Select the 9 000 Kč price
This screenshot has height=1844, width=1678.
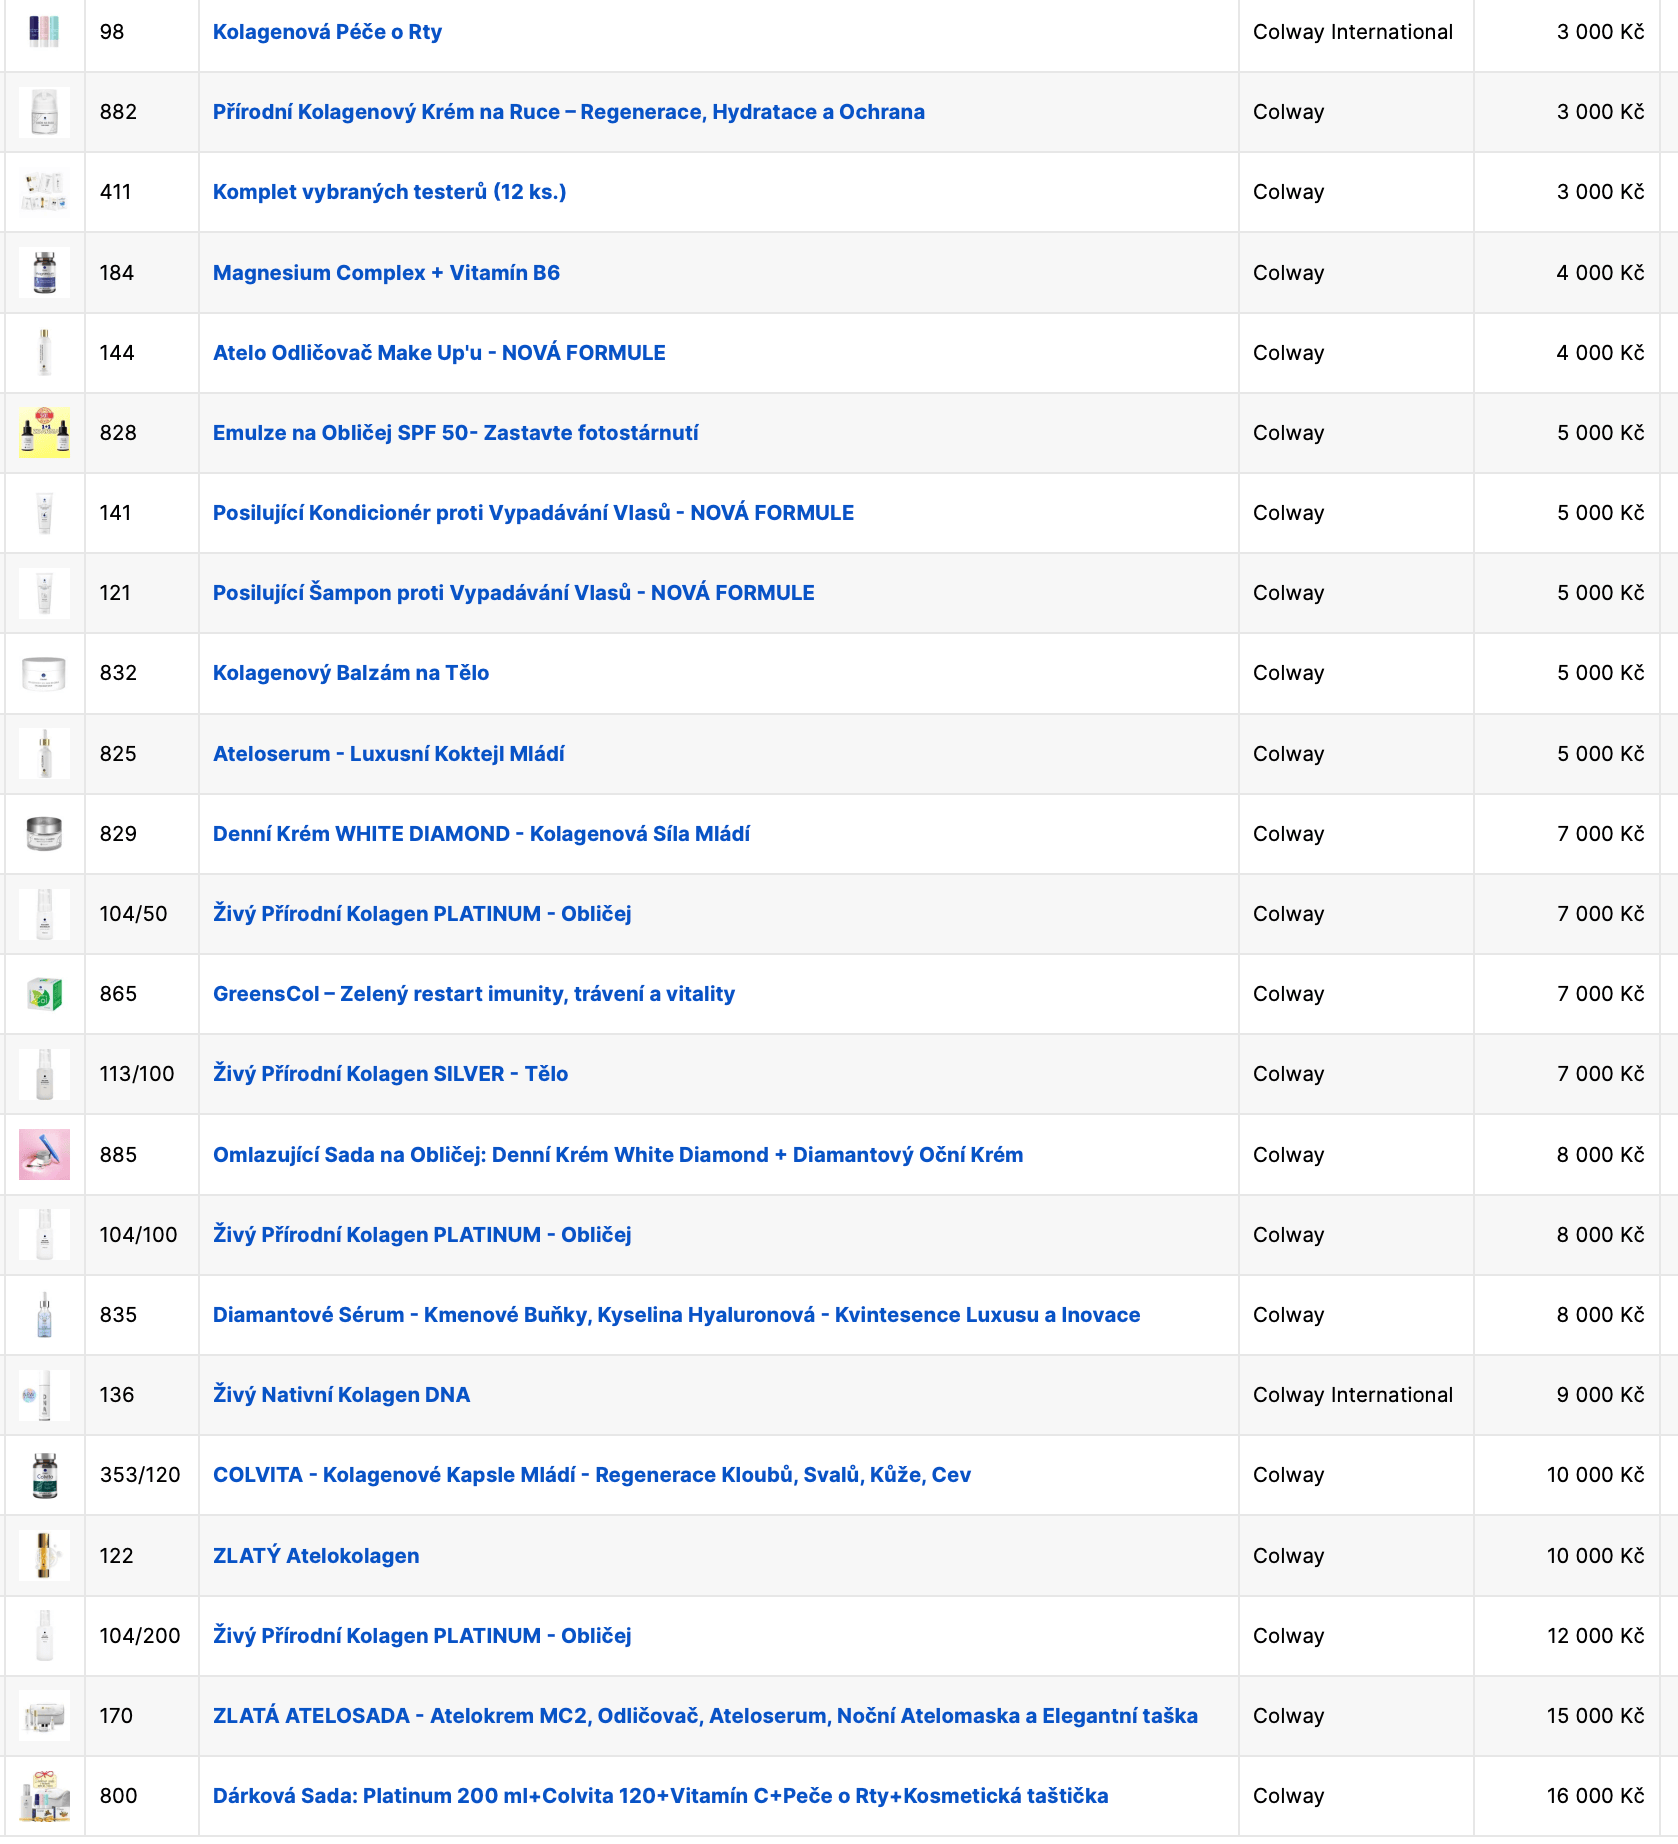[x=1600, y=1395]
